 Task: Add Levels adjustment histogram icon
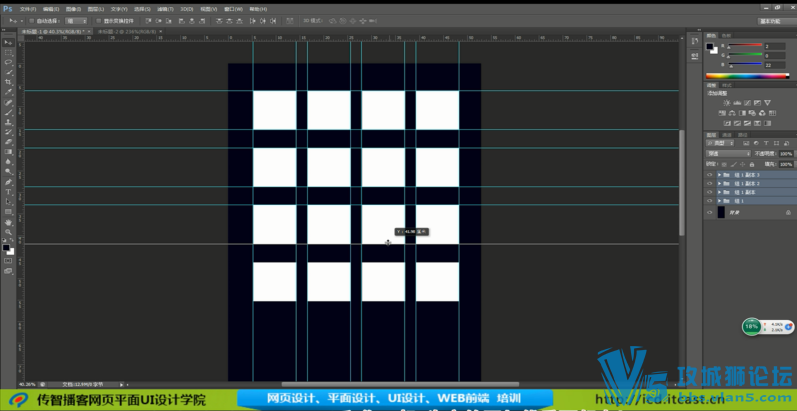737,103
